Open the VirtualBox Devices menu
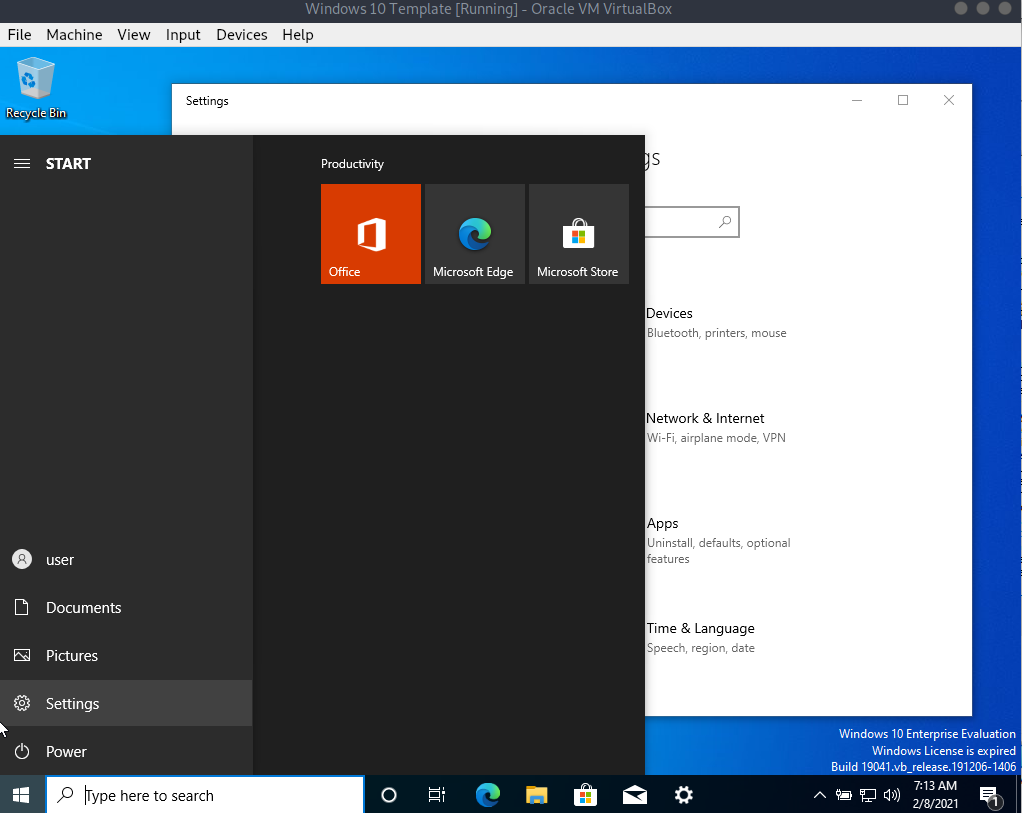Image resolution: width=1022 pixels, height=813 pixels. click(x=242, y=35)
